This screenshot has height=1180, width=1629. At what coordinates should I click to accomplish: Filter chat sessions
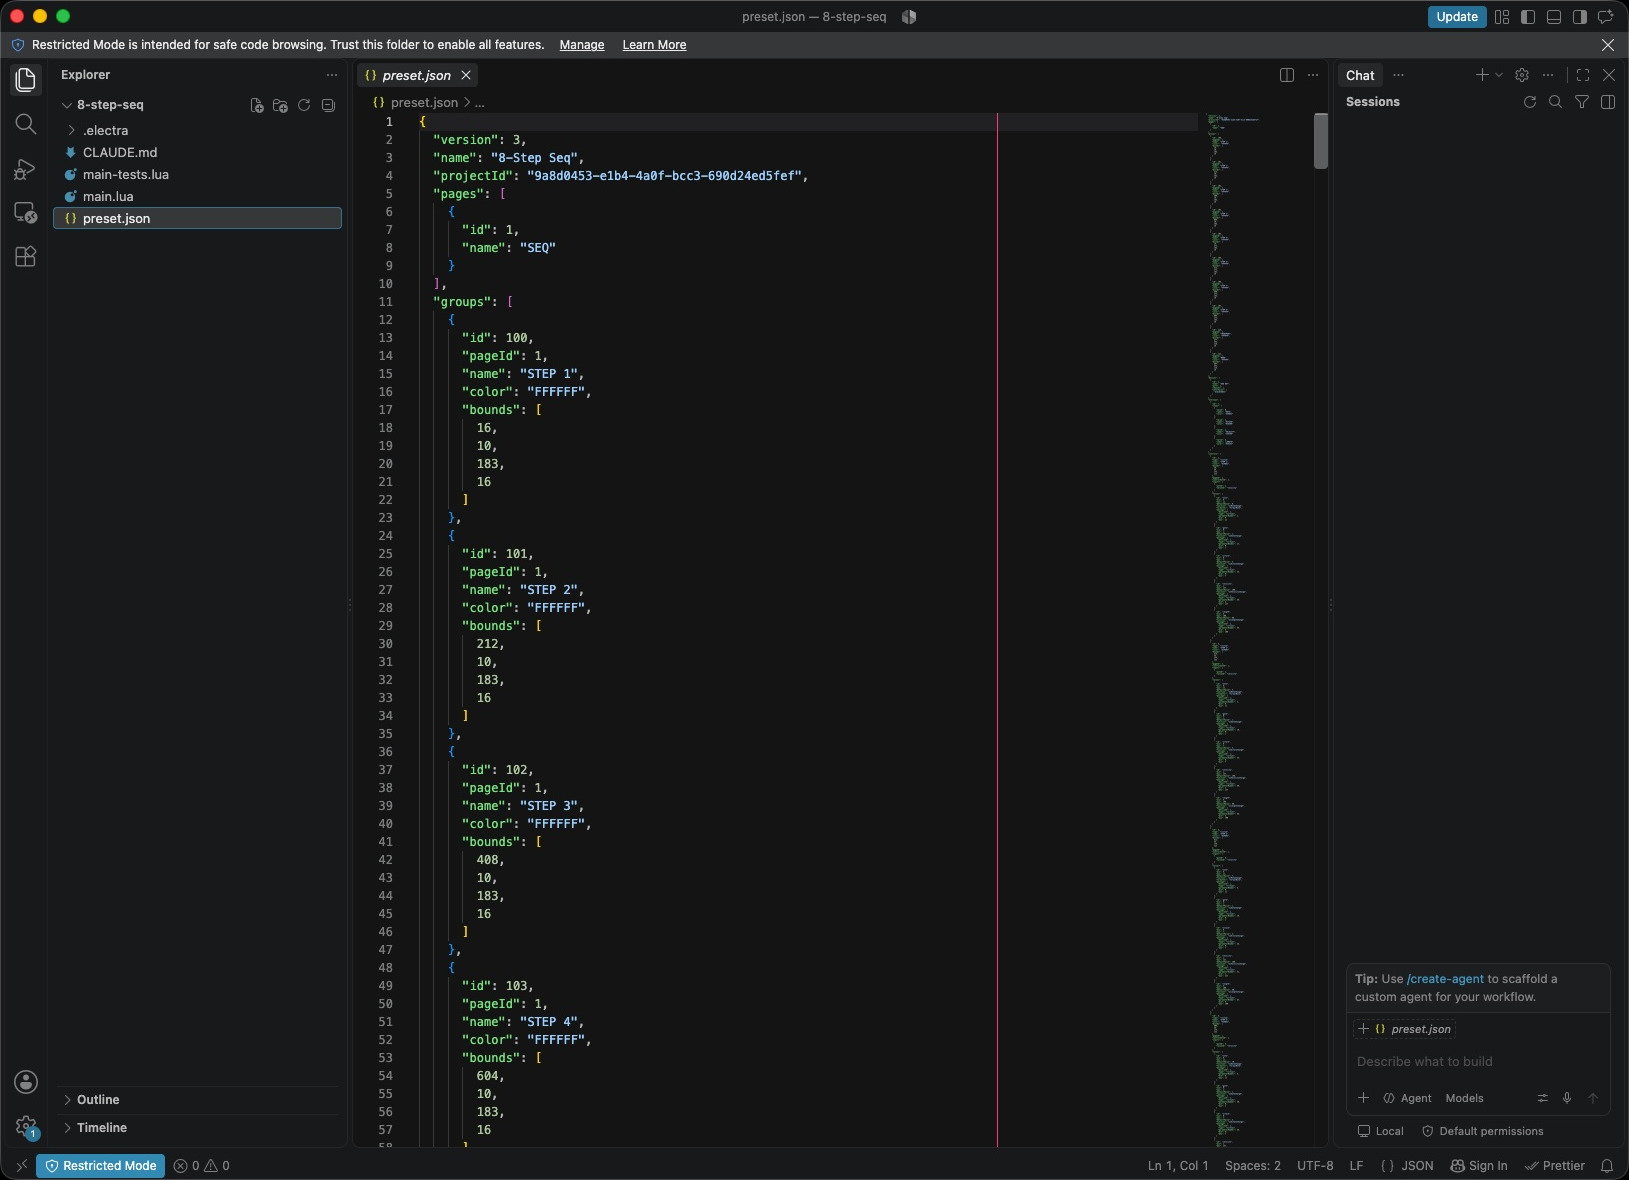[1582, 102]
